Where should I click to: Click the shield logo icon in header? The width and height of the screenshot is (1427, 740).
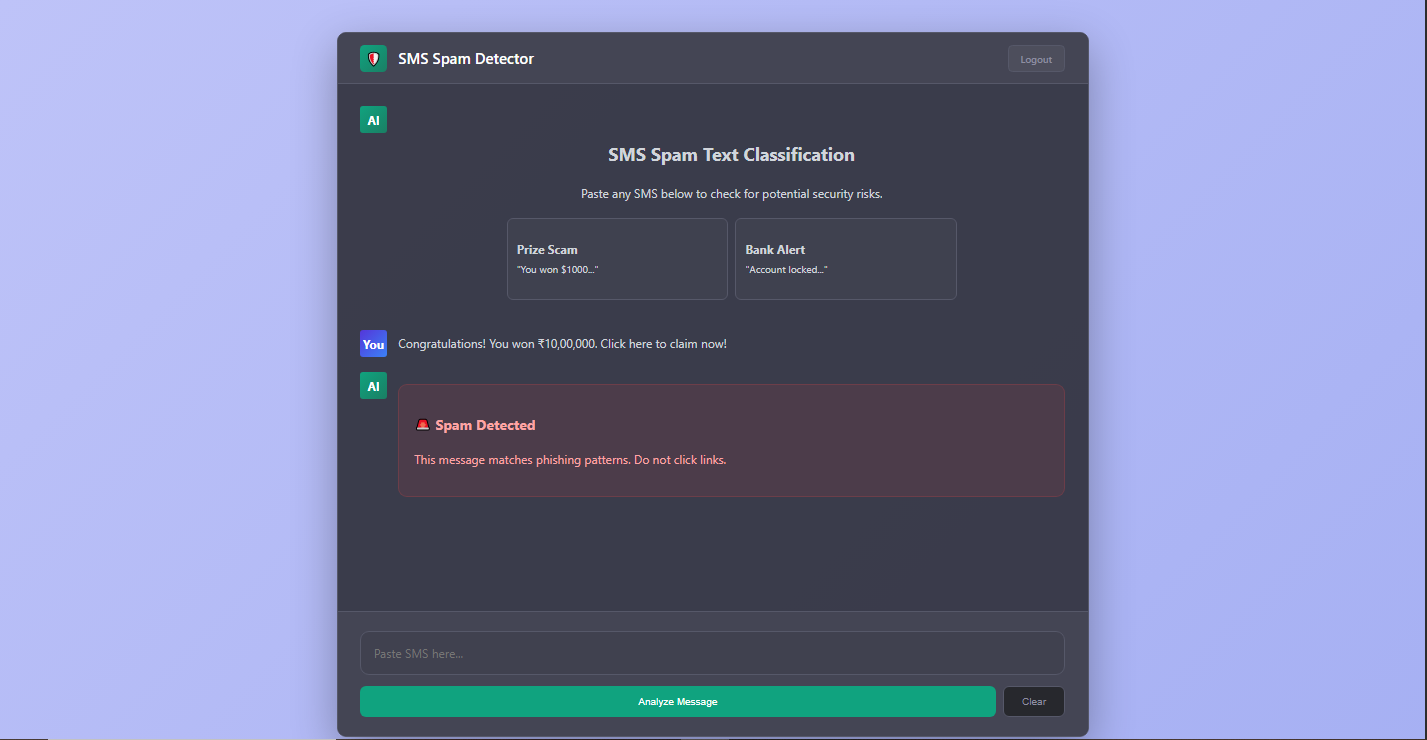point(373,59)
